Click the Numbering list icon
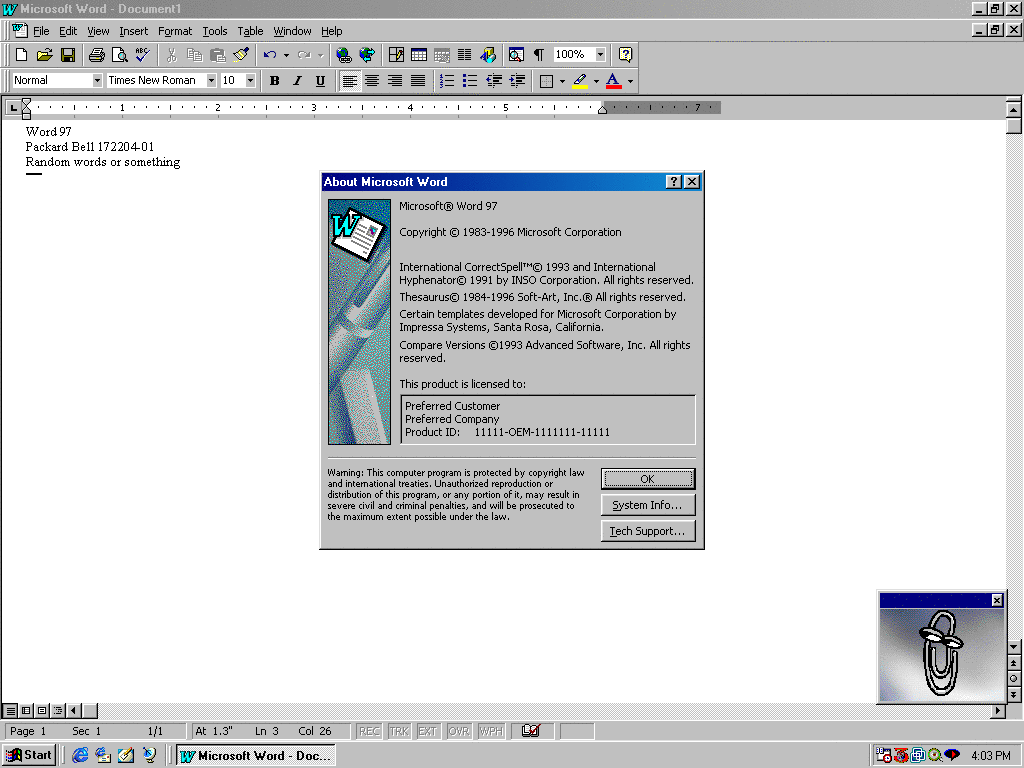Viewport: 1024px width, 768px height. [447, 81]
